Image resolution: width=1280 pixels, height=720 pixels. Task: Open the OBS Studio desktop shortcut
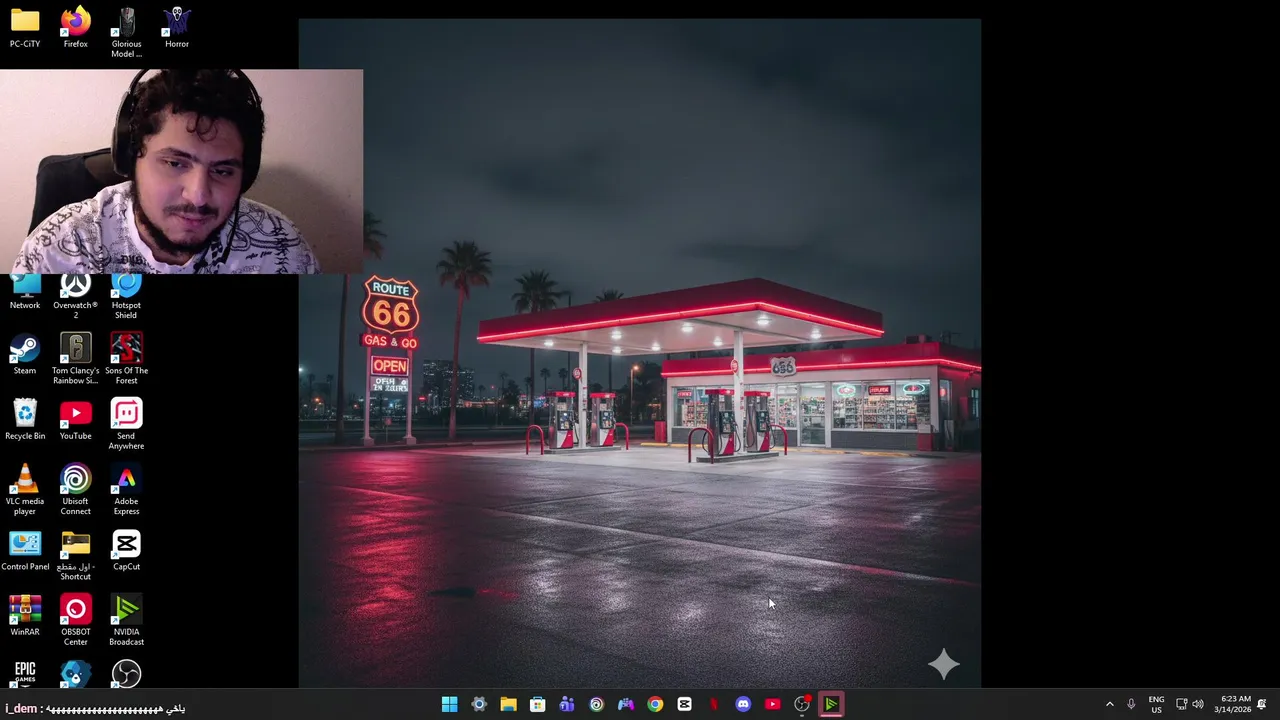tap(126, 673)
